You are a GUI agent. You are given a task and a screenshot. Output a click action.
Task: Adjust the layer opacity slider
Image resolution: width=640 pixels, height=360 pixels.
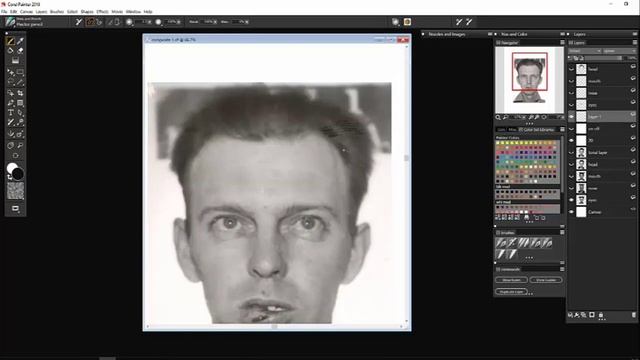pos(604,58)
